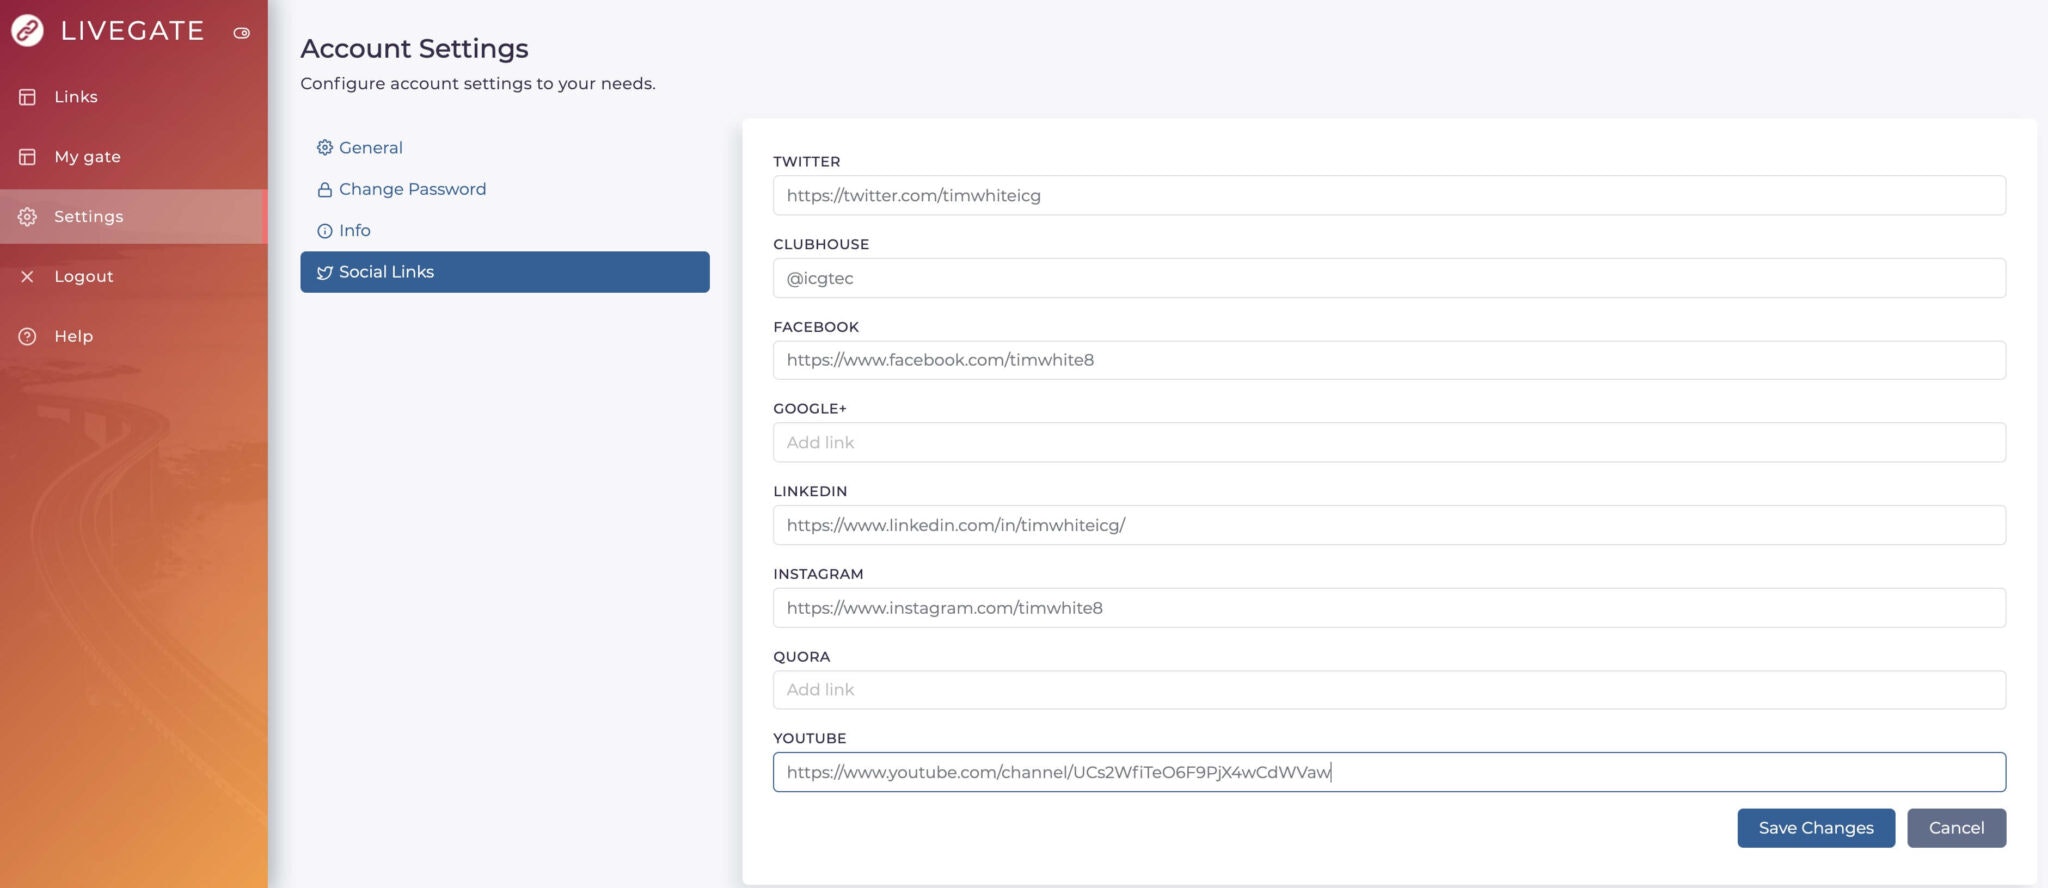Click the GOOGLE+ field label

[x=810, y=409]
